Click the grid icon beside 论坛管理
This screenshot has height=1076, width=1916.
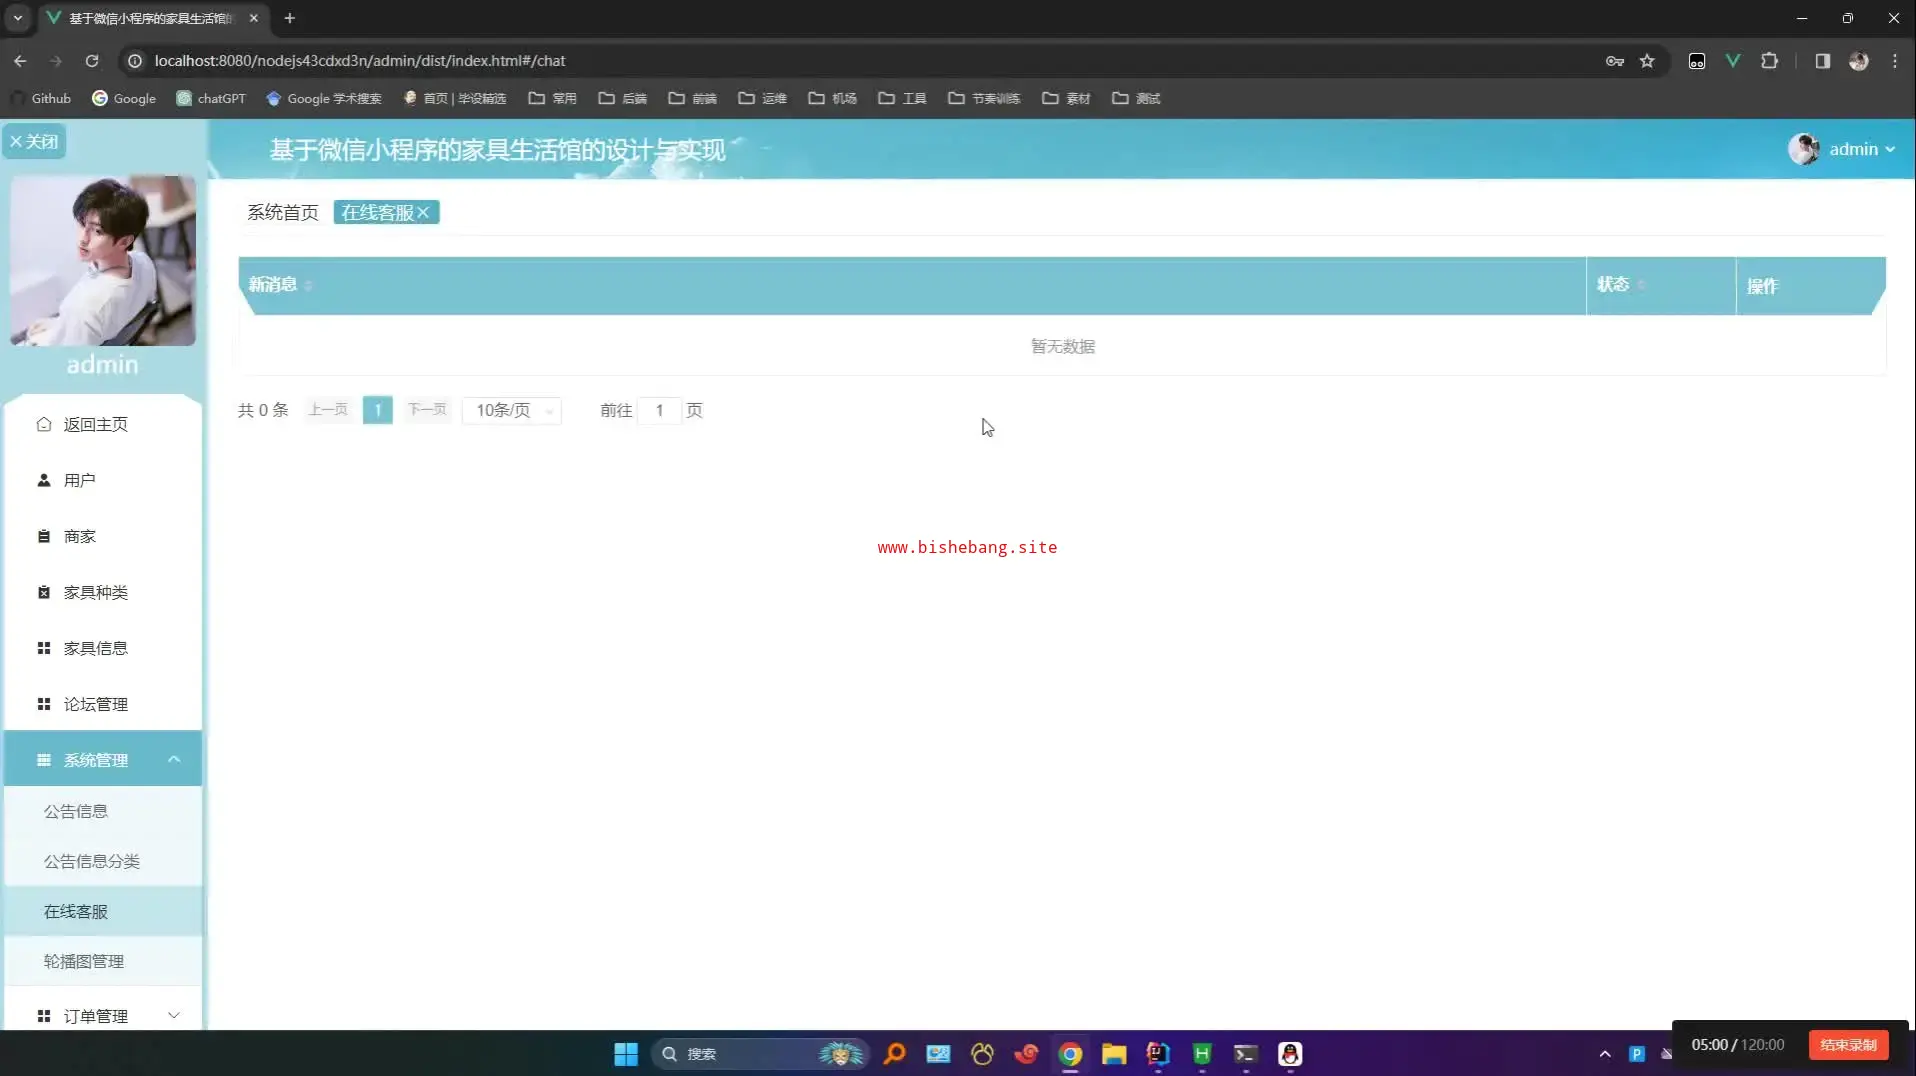pos(44,704)
